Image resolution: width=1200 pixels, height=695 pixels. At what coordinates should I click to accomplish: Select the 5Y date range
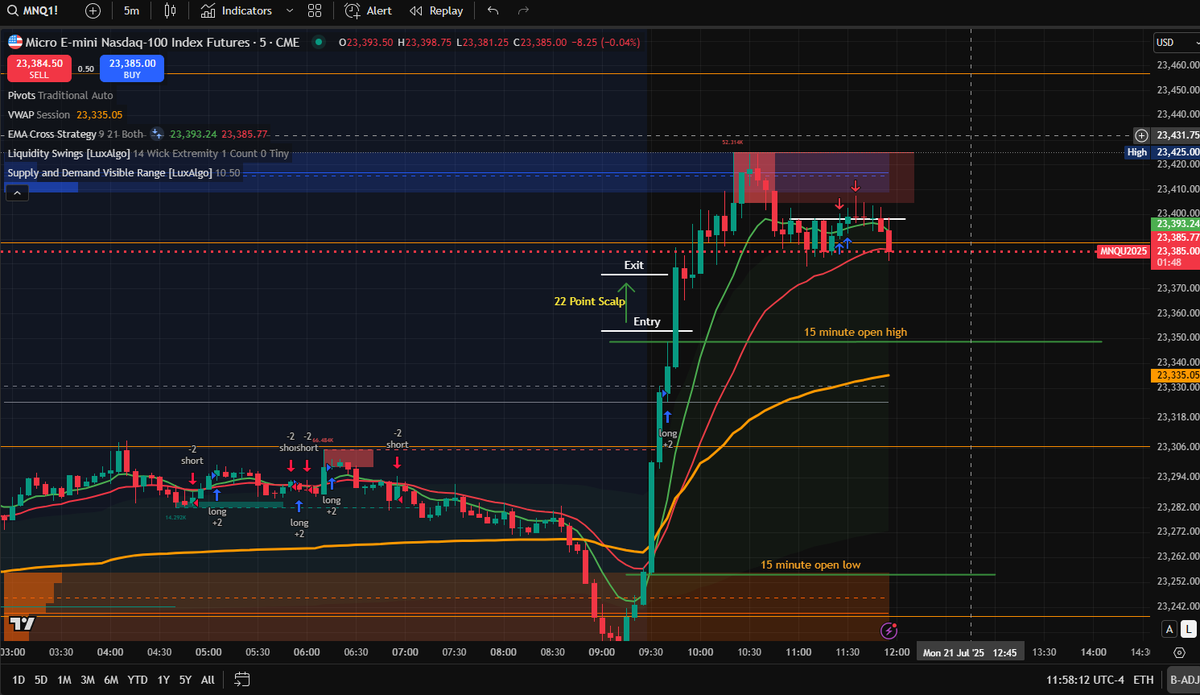(x=186, y=680)
